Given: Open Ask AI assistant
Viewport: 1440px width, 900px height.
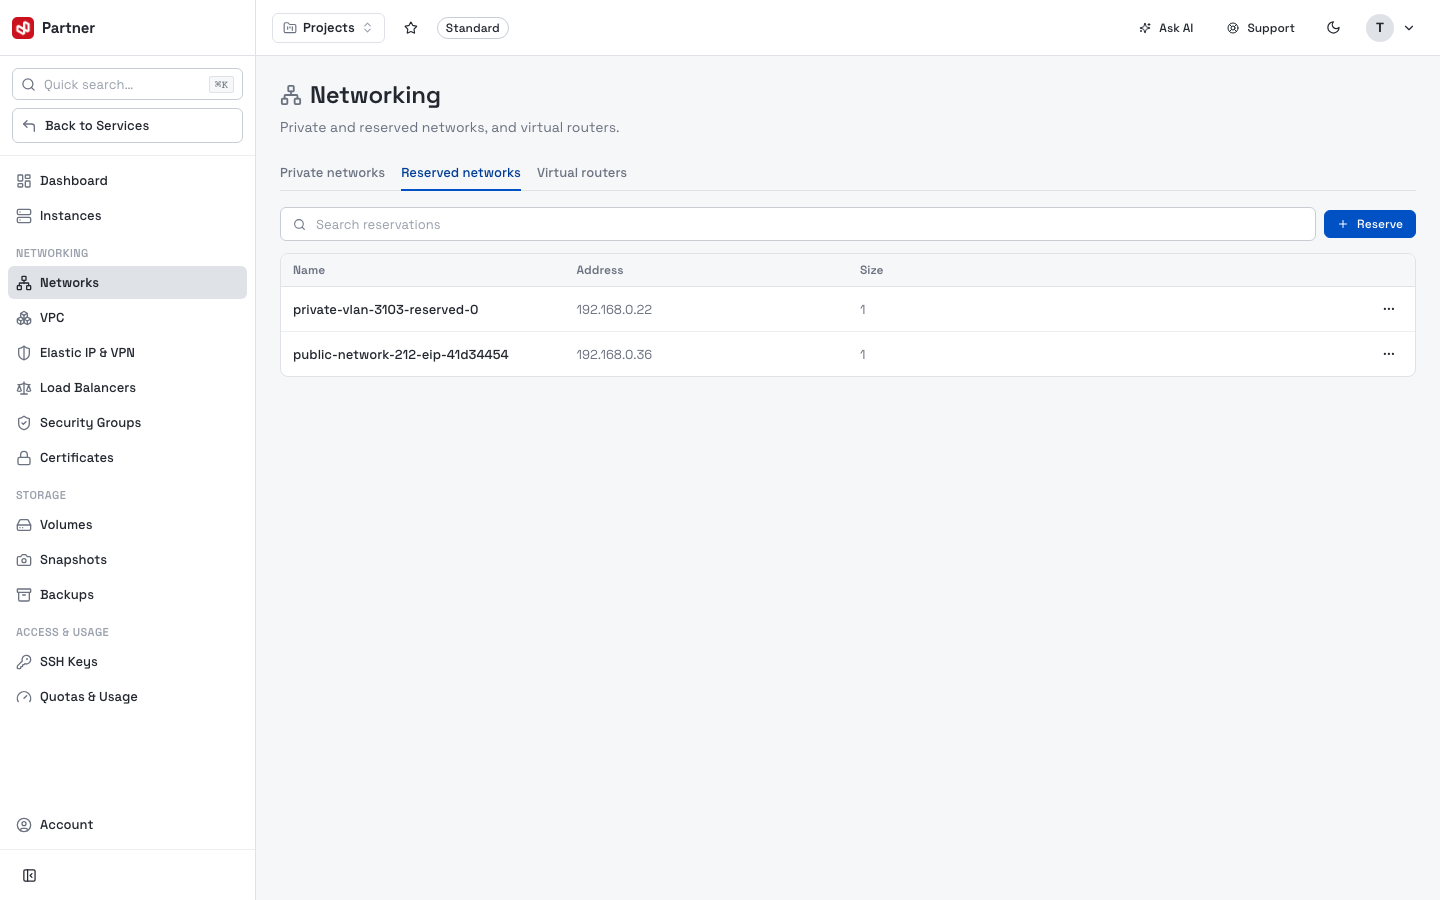Looking at the screenshot, I should [x=1166, y=28].
